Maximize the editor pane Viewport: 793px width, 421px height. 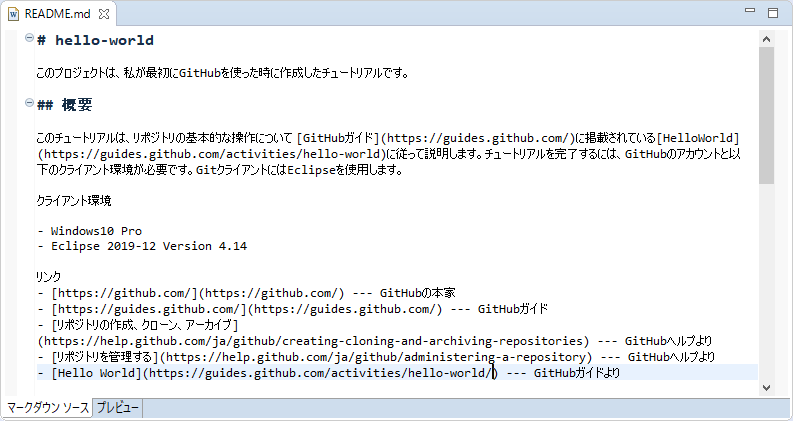tap(772, 13)
